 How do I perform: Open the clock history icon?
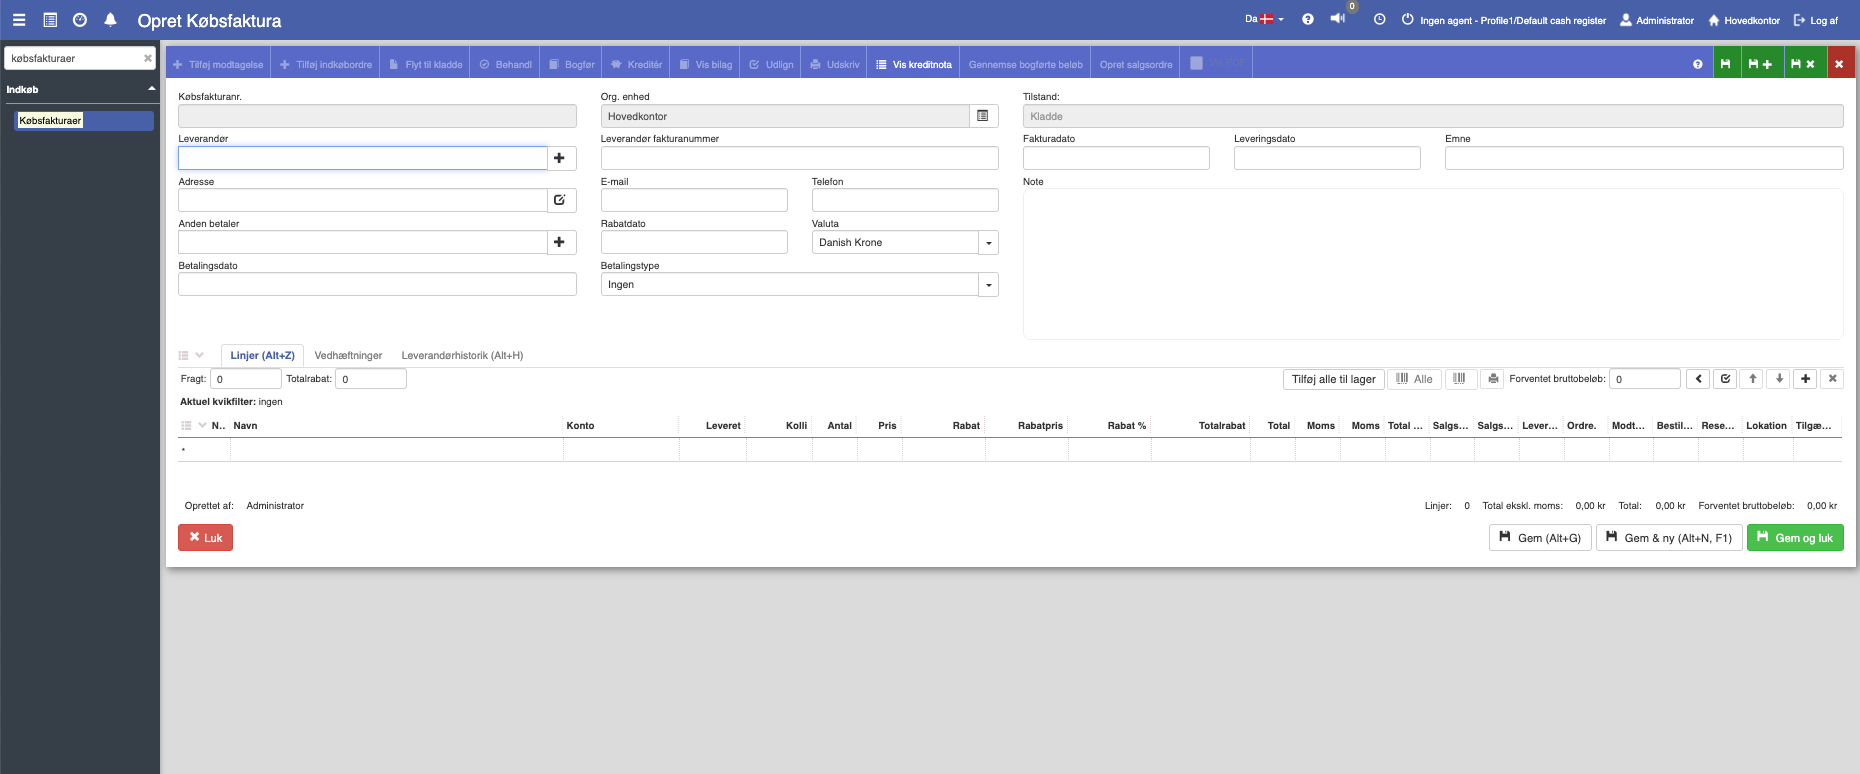point(1380,20)
